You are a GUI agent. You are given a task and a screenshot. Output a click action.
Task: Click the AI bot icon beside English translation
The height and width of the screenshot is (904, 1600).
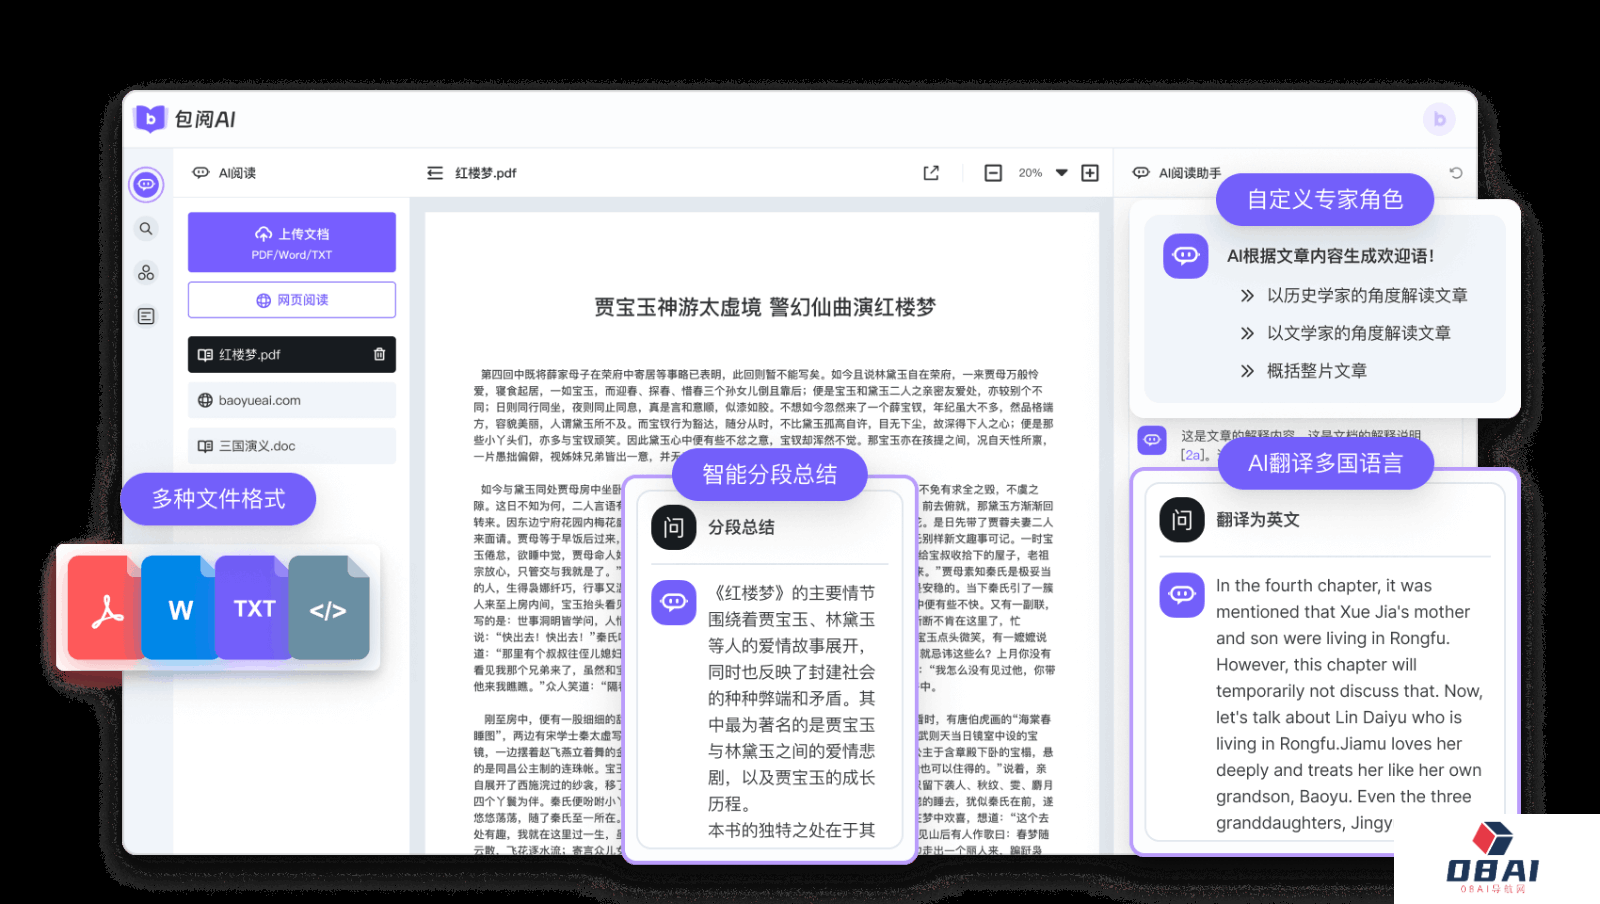coord(1182,594)
